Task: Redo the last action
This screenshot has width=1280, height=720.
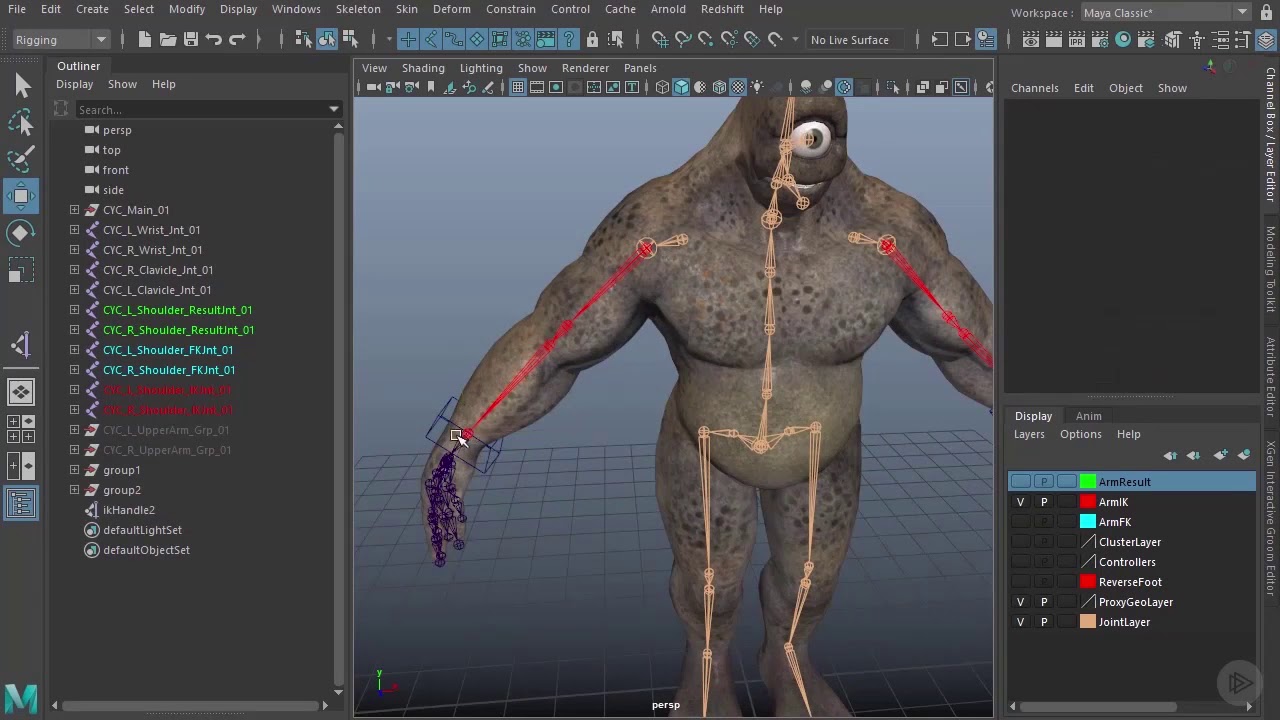Action: click(237, 39)
